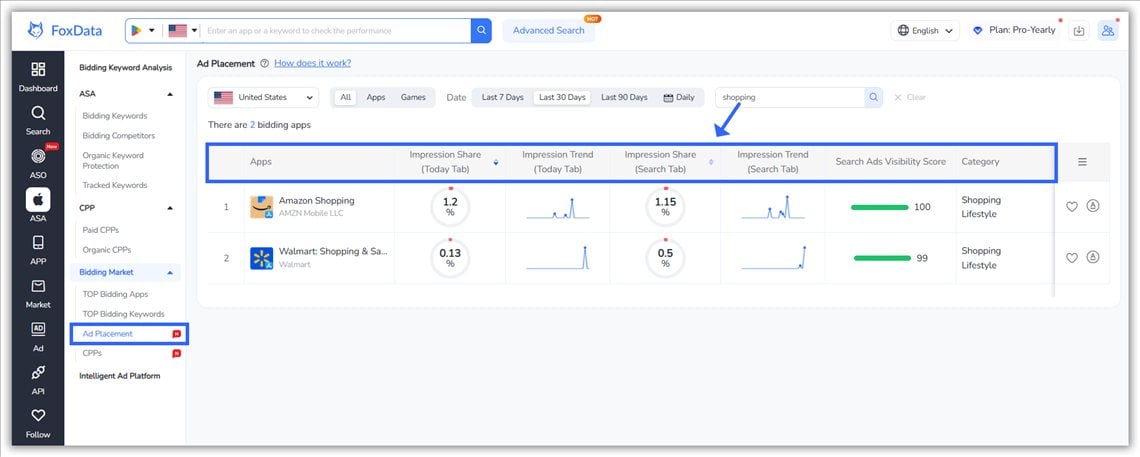Sort by Impression Share Today Tab
This screenshot has width=1140, height=457.
click(x=496, y=162)
